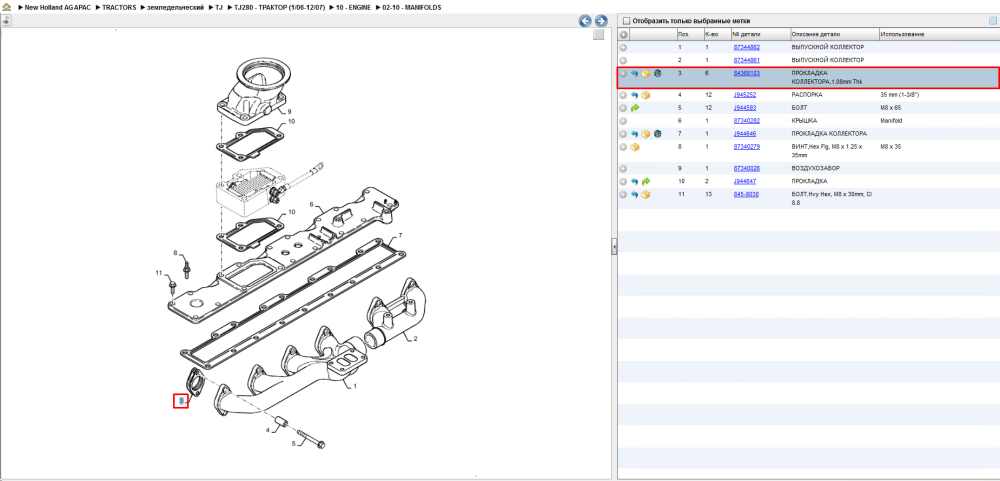Go to the home page icon
The height and width of the screenshot is (481, 1000).
6,7
